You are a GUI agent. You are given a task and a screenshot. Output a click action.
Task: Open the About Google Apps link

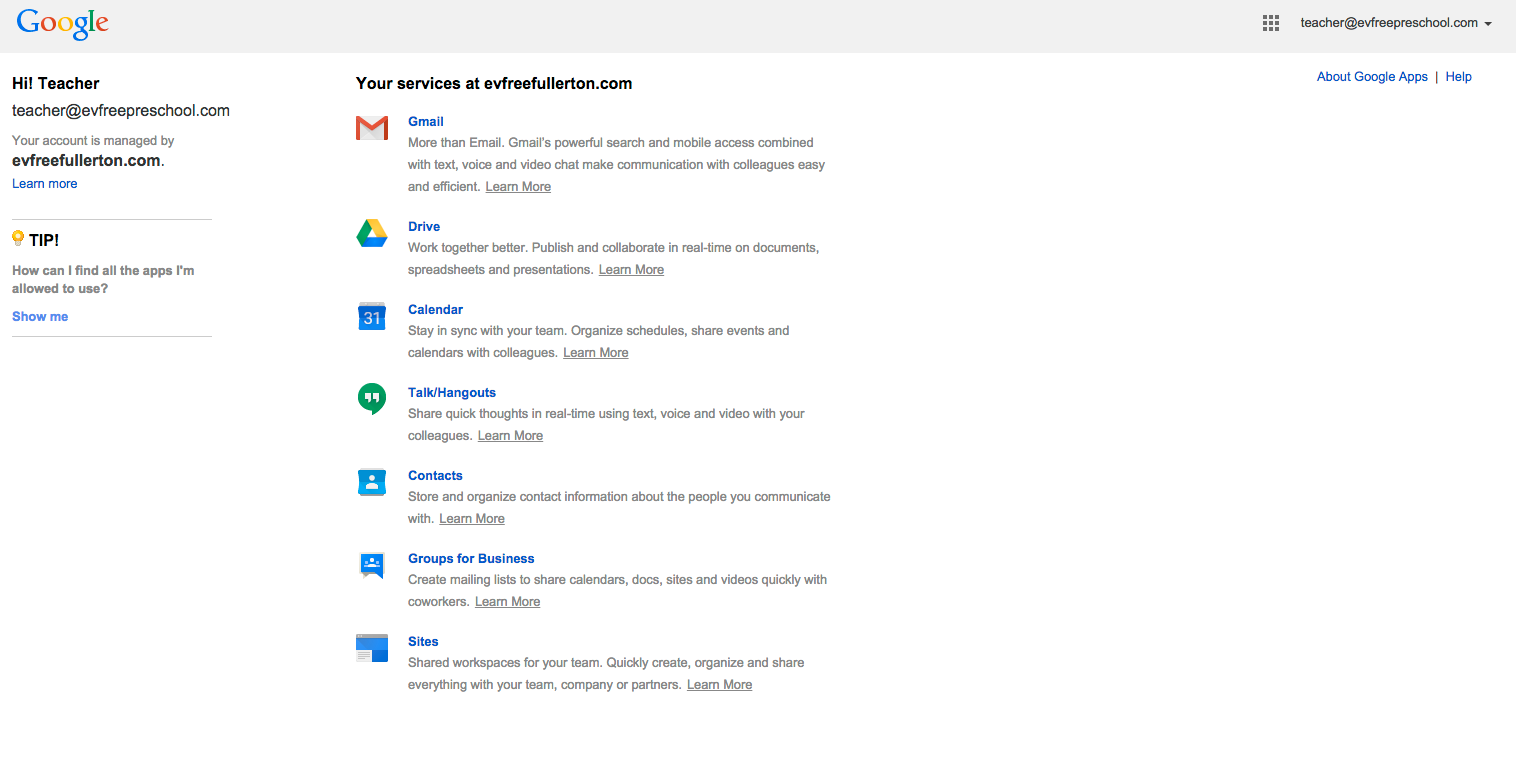coord(1372,77)
